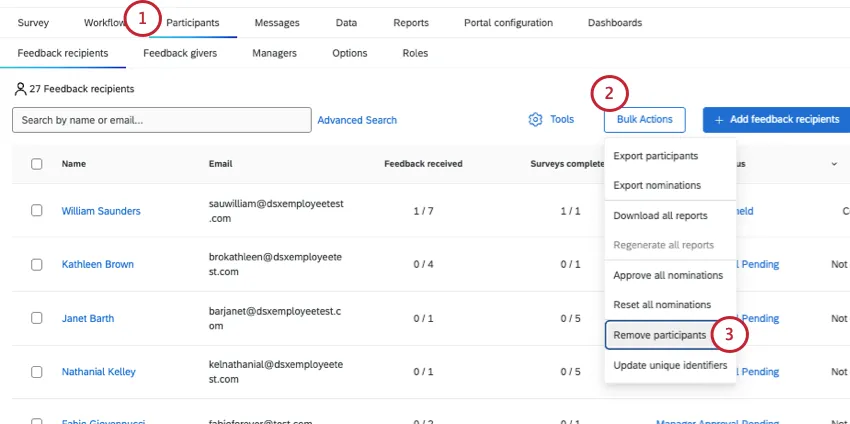
Task: Select Approve all nominations
Action: pyautogui.click(x=670, y=275)
